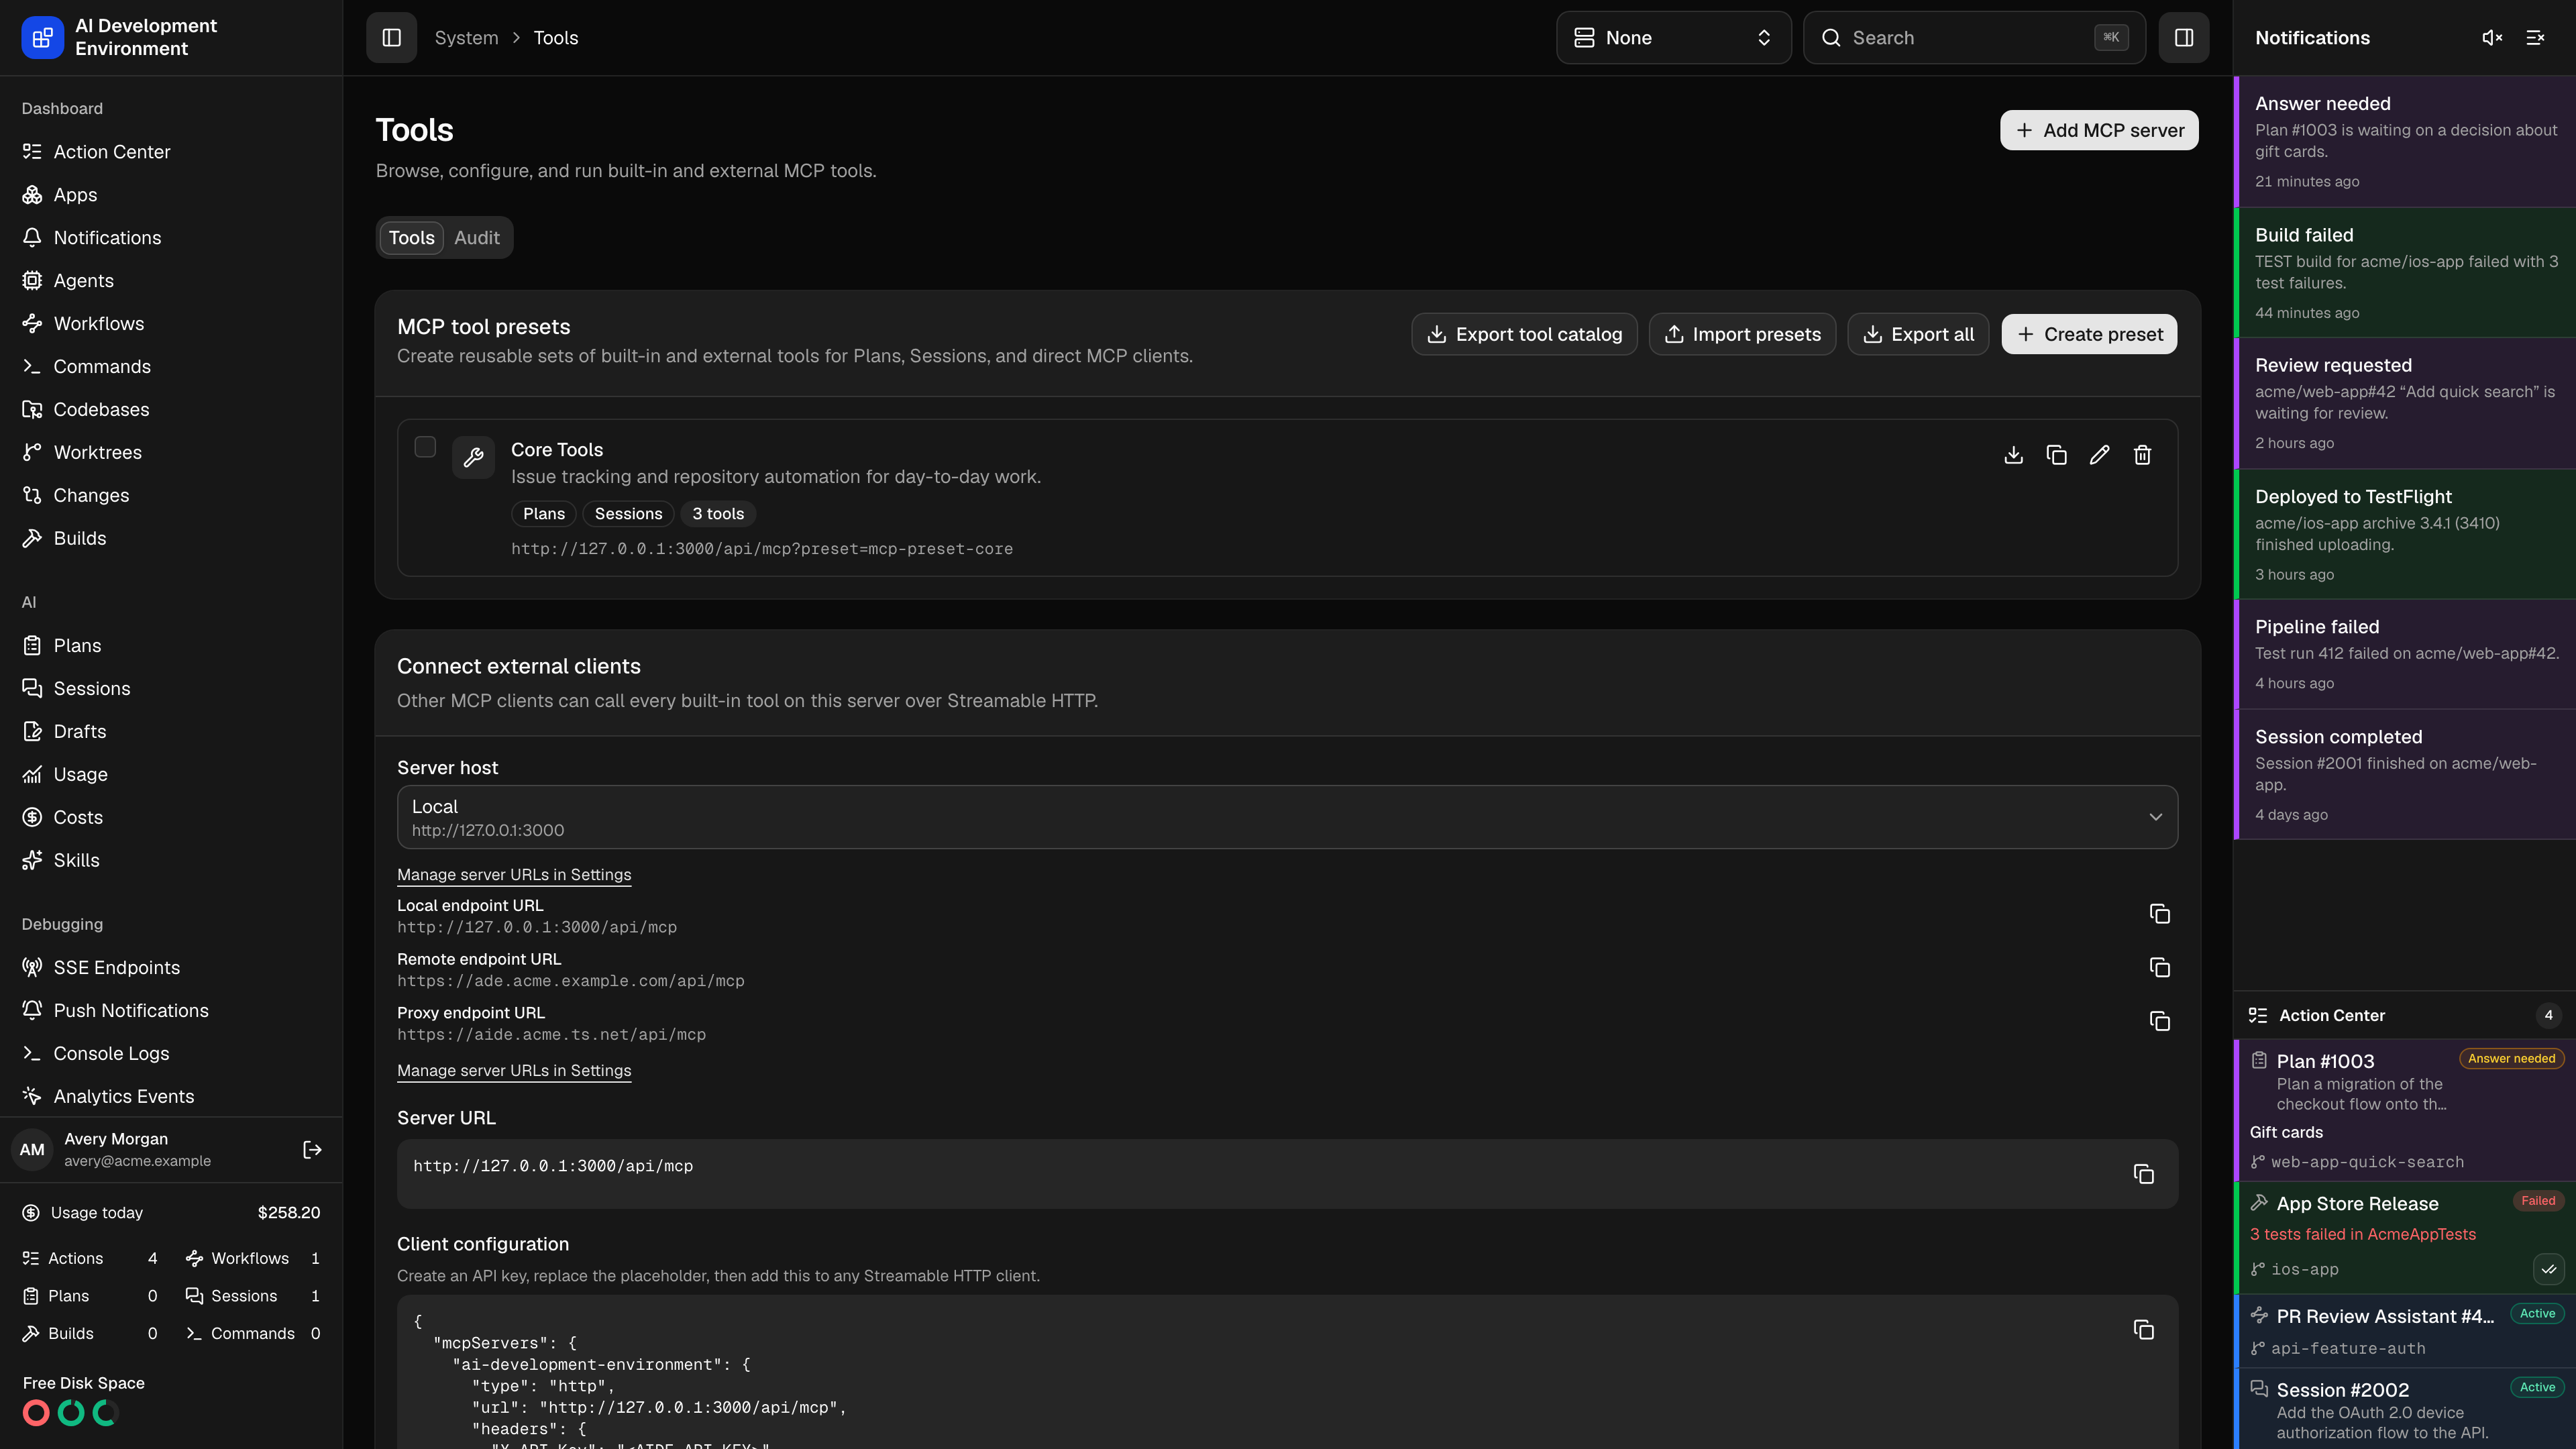Viewport: 2576px width, 1449px height.
Task: Sign out using the logout icon
Action: [x=312, y=1150]
